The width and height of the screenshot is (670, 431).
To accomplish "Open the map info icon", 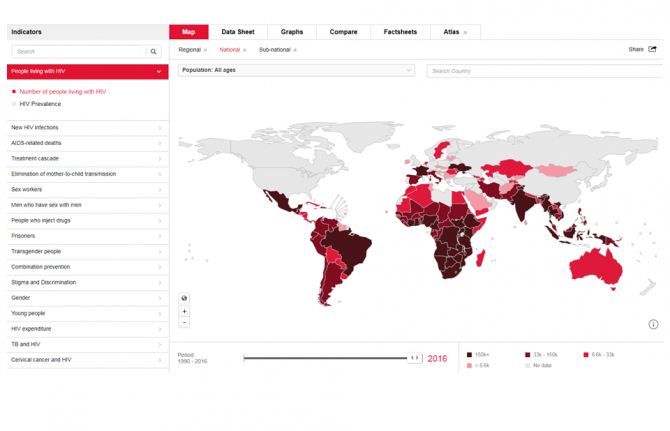I will tap(653, 324).
